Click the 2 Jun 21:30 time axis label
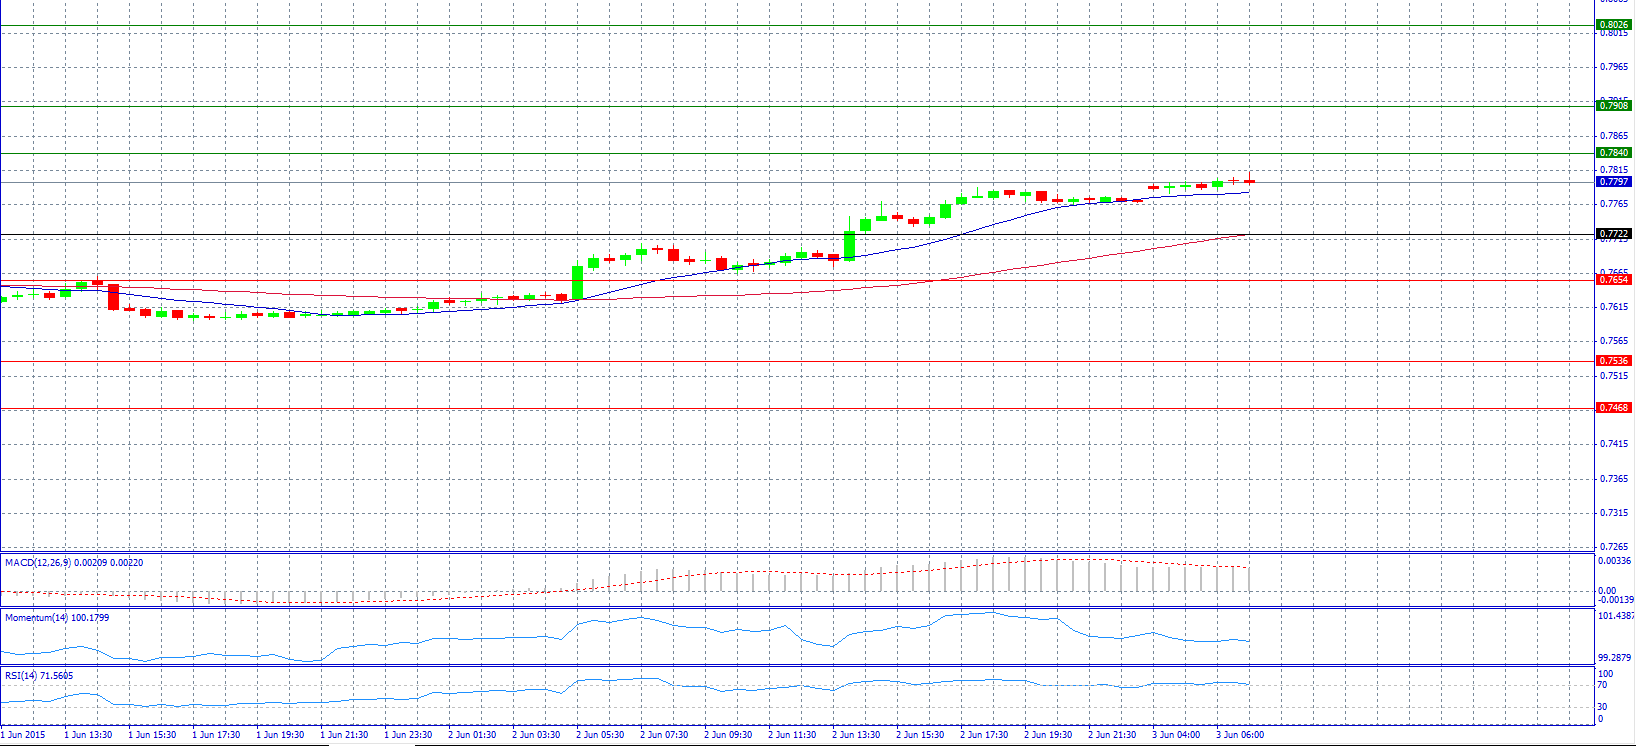The height and width of the screenshot is (746, 1636). (x=1112, y=735)
